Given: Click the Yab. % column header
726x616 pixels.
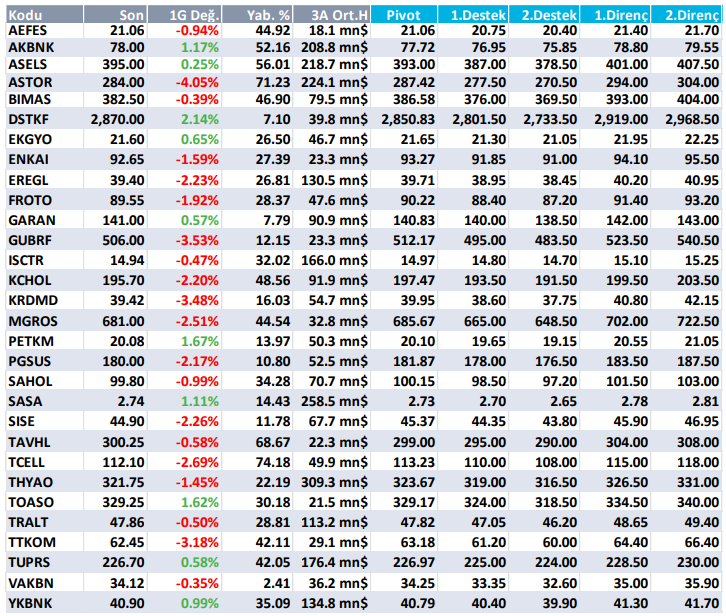Looking at the screenshot, I should (x=257, y=15).
